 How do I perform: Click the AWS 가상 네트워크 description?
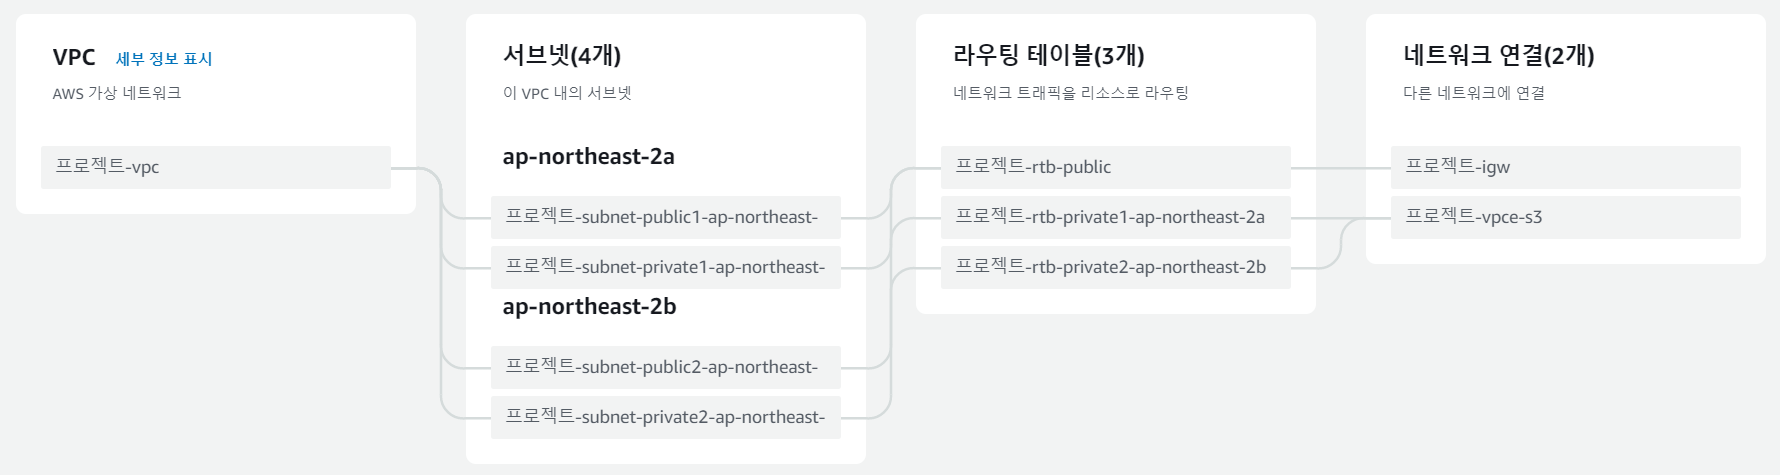[x=117, y=93]
